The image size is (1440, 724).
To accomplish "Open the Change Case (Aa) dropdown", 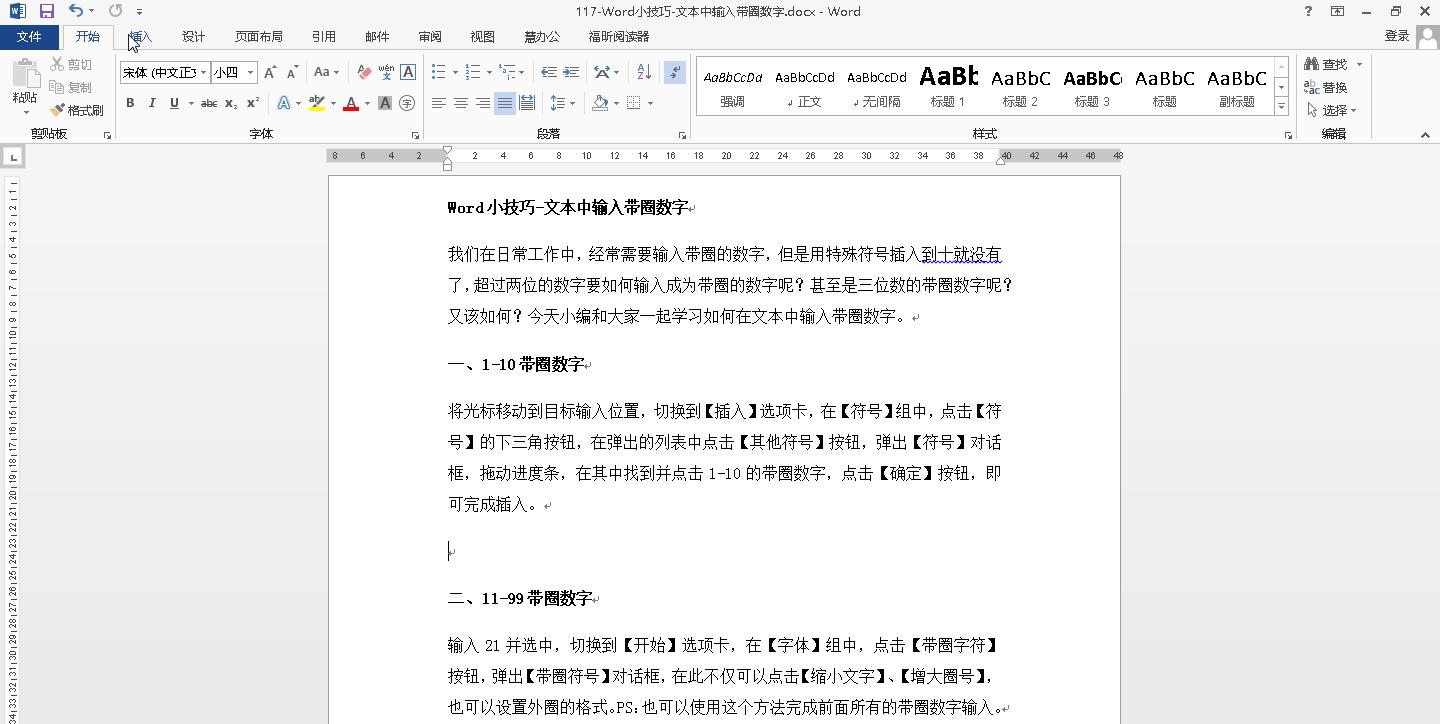I will point(326,72).
